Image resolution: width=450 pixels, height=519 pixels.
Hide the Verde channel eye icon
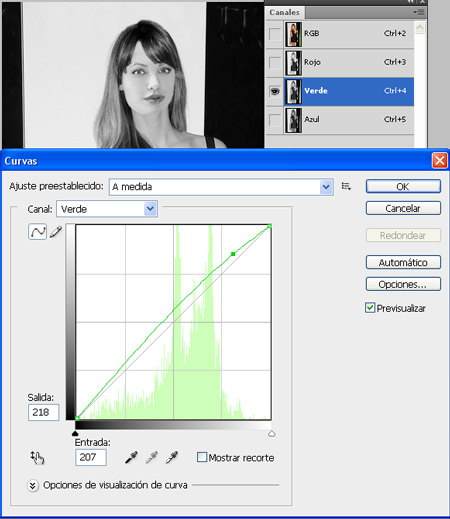(275, 91)
